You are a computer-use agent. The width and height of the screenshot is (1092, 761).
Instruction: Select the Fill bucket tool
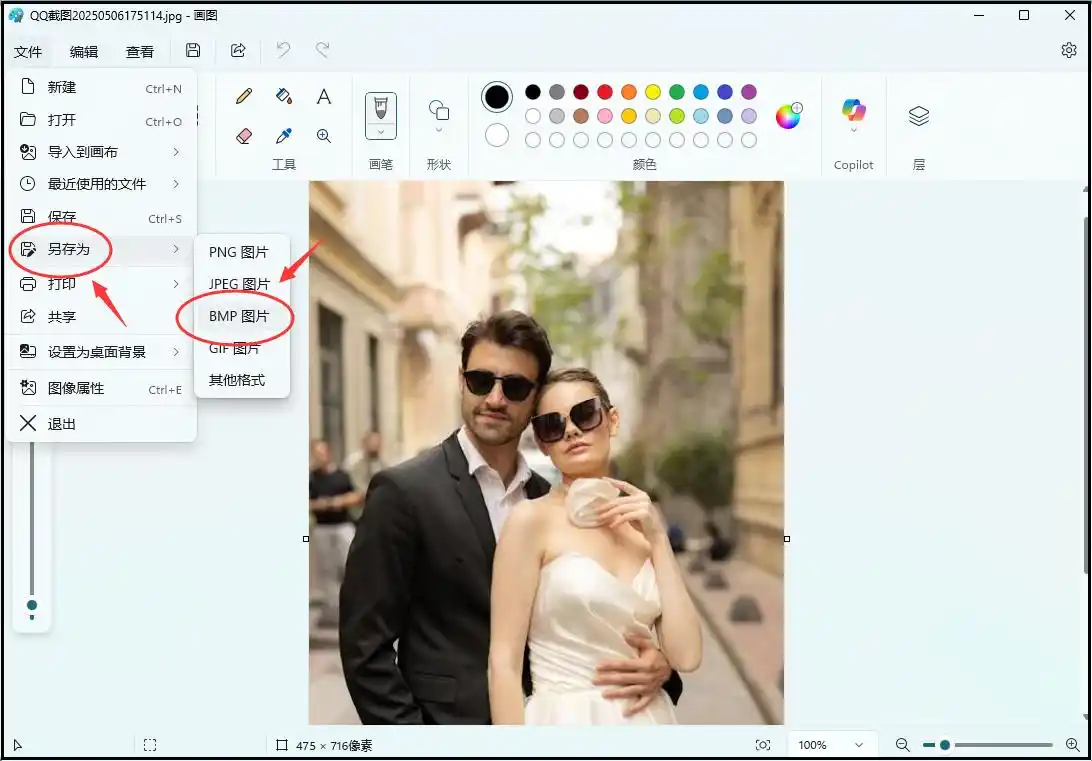pyautogui.click(x=284, y=96)
